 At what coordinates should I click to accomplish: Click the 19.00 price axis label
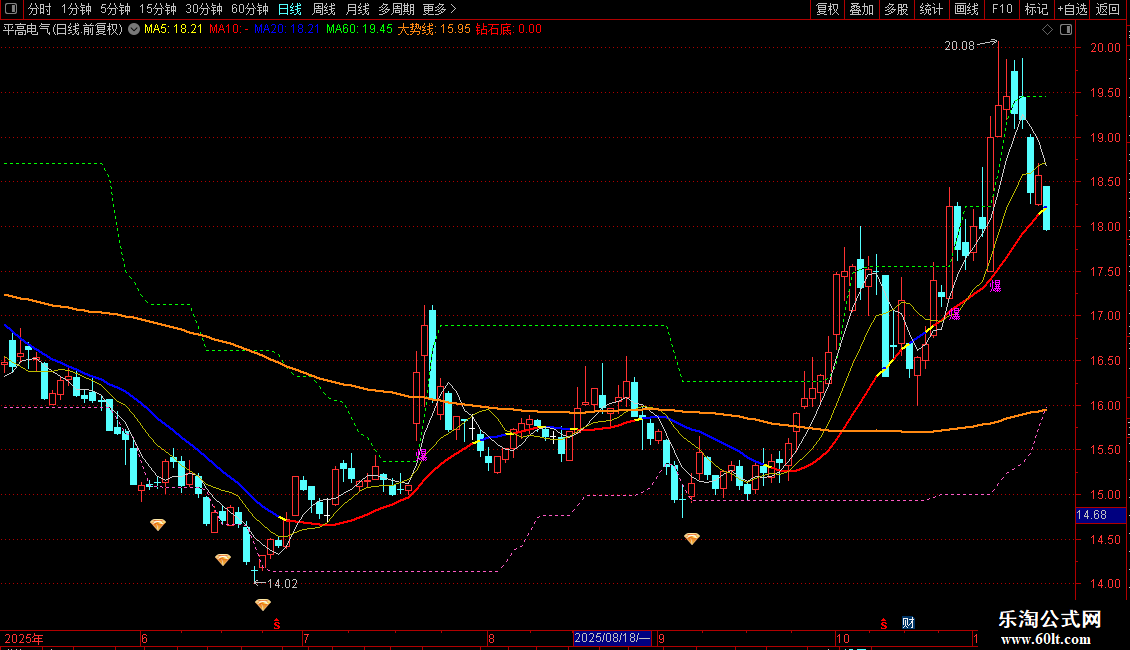click(x=1105, y=137)
